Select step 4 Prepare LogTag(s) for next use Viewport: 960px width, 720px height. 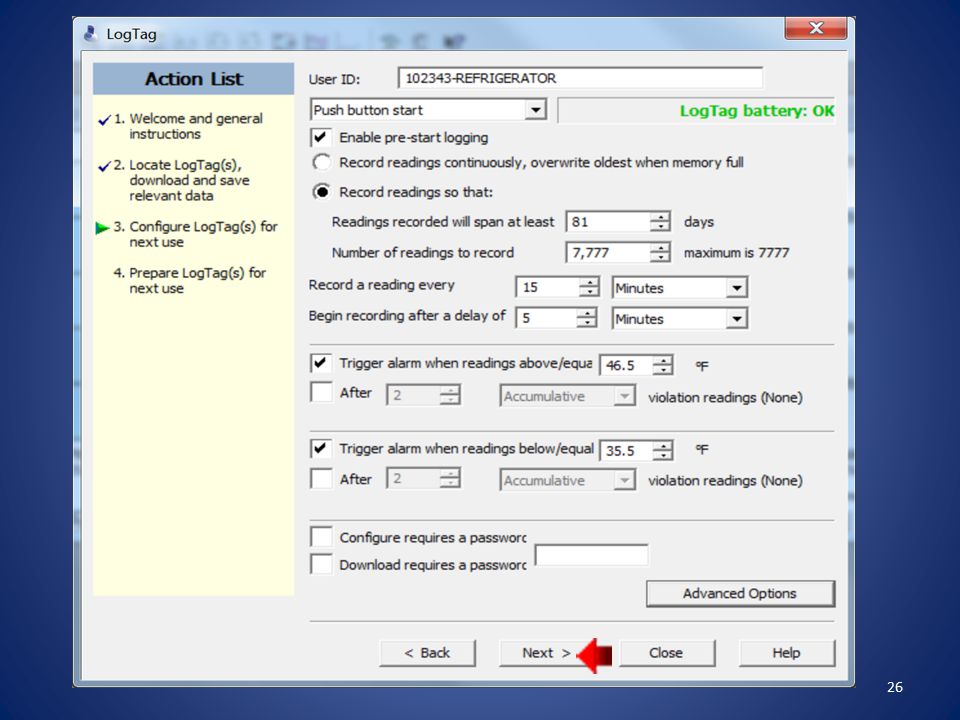[190, 280]
